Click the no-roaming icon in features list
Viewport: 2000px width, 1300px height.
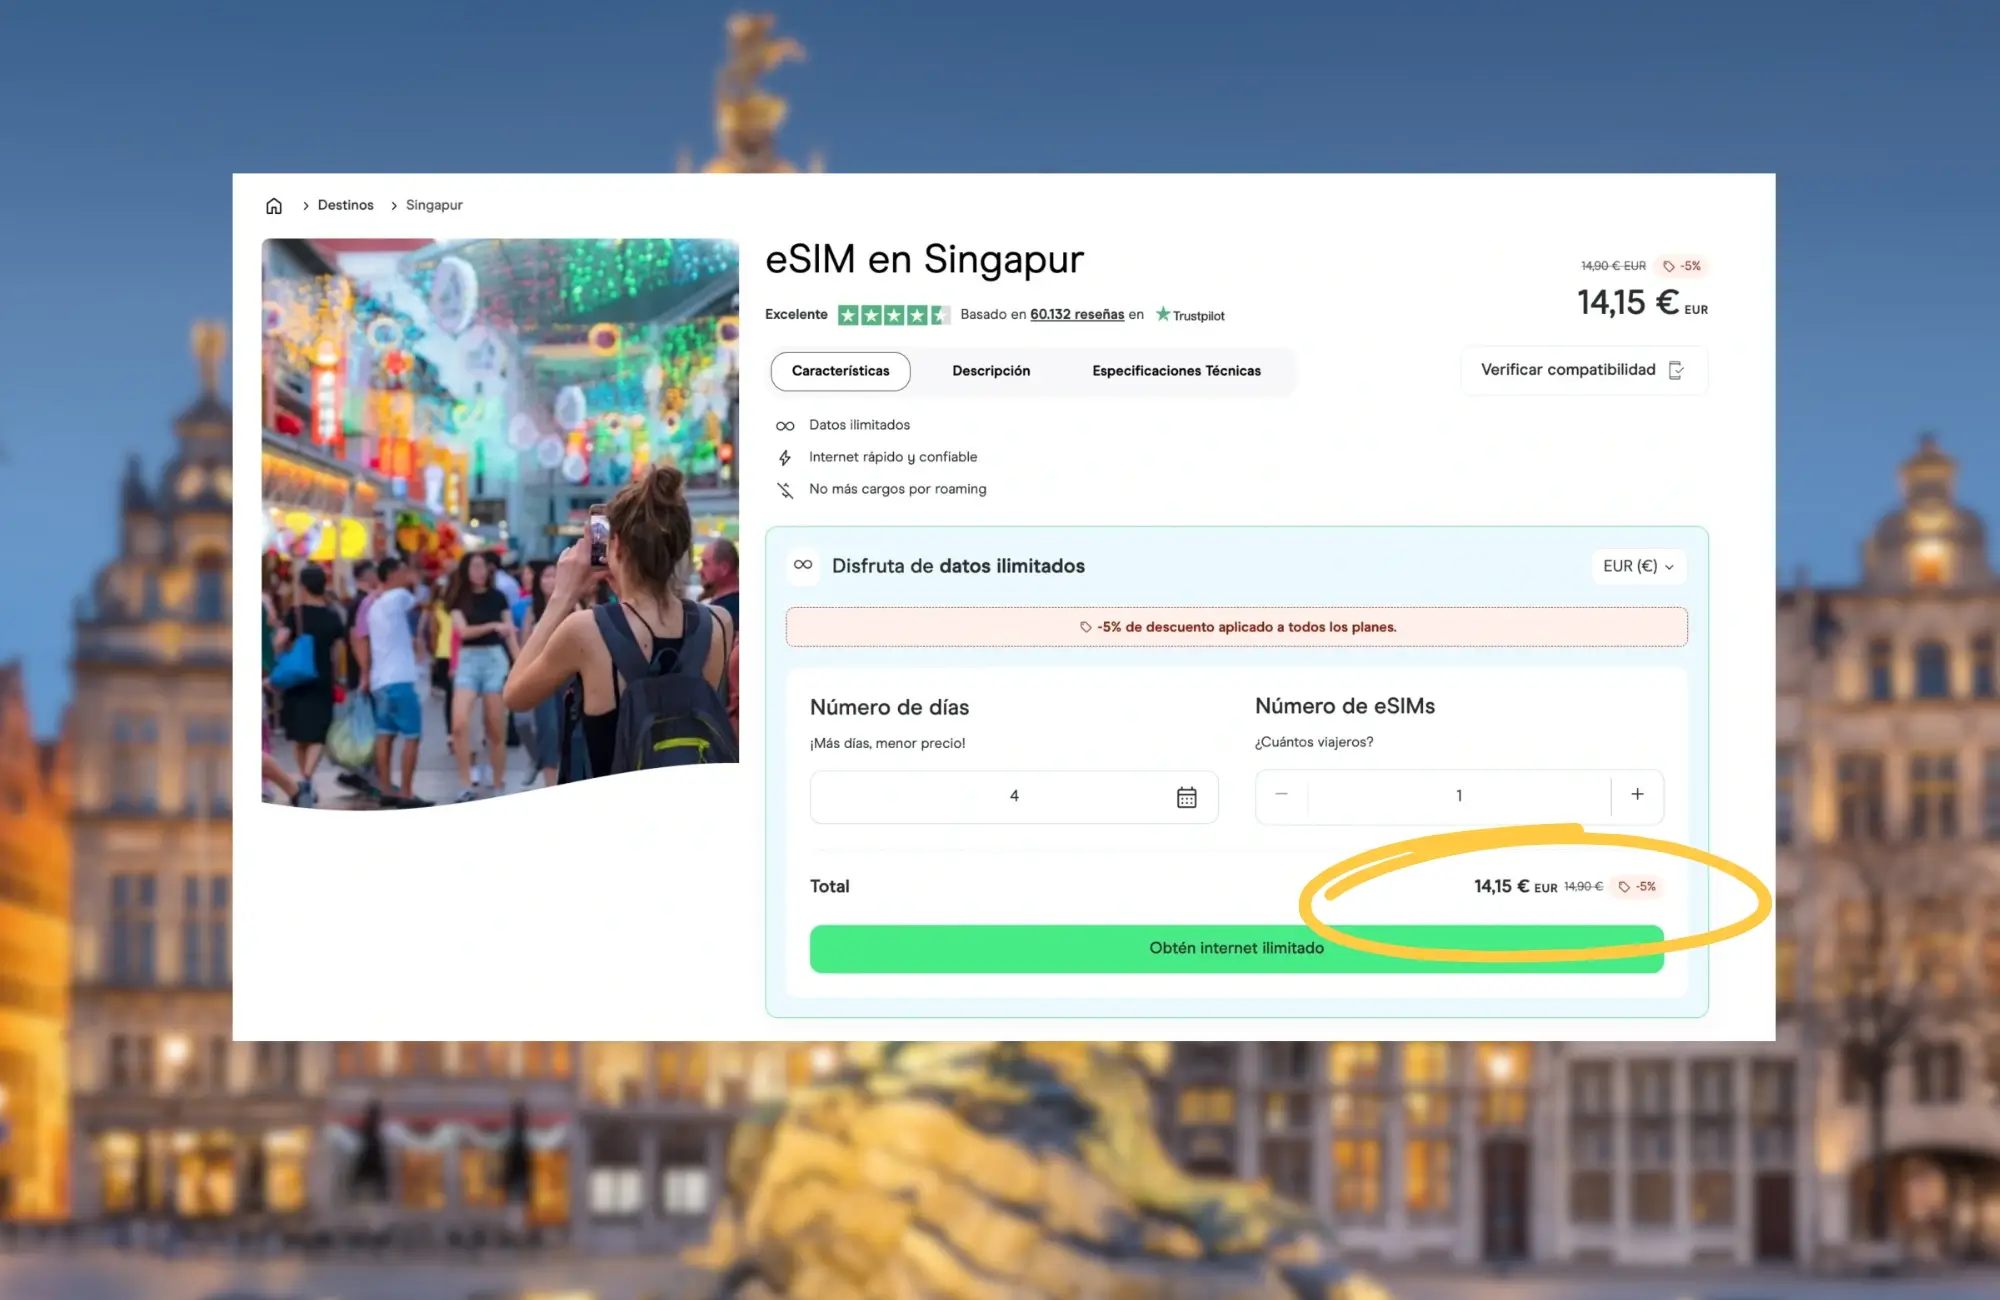pyautogui.click(x=785, y=490)
